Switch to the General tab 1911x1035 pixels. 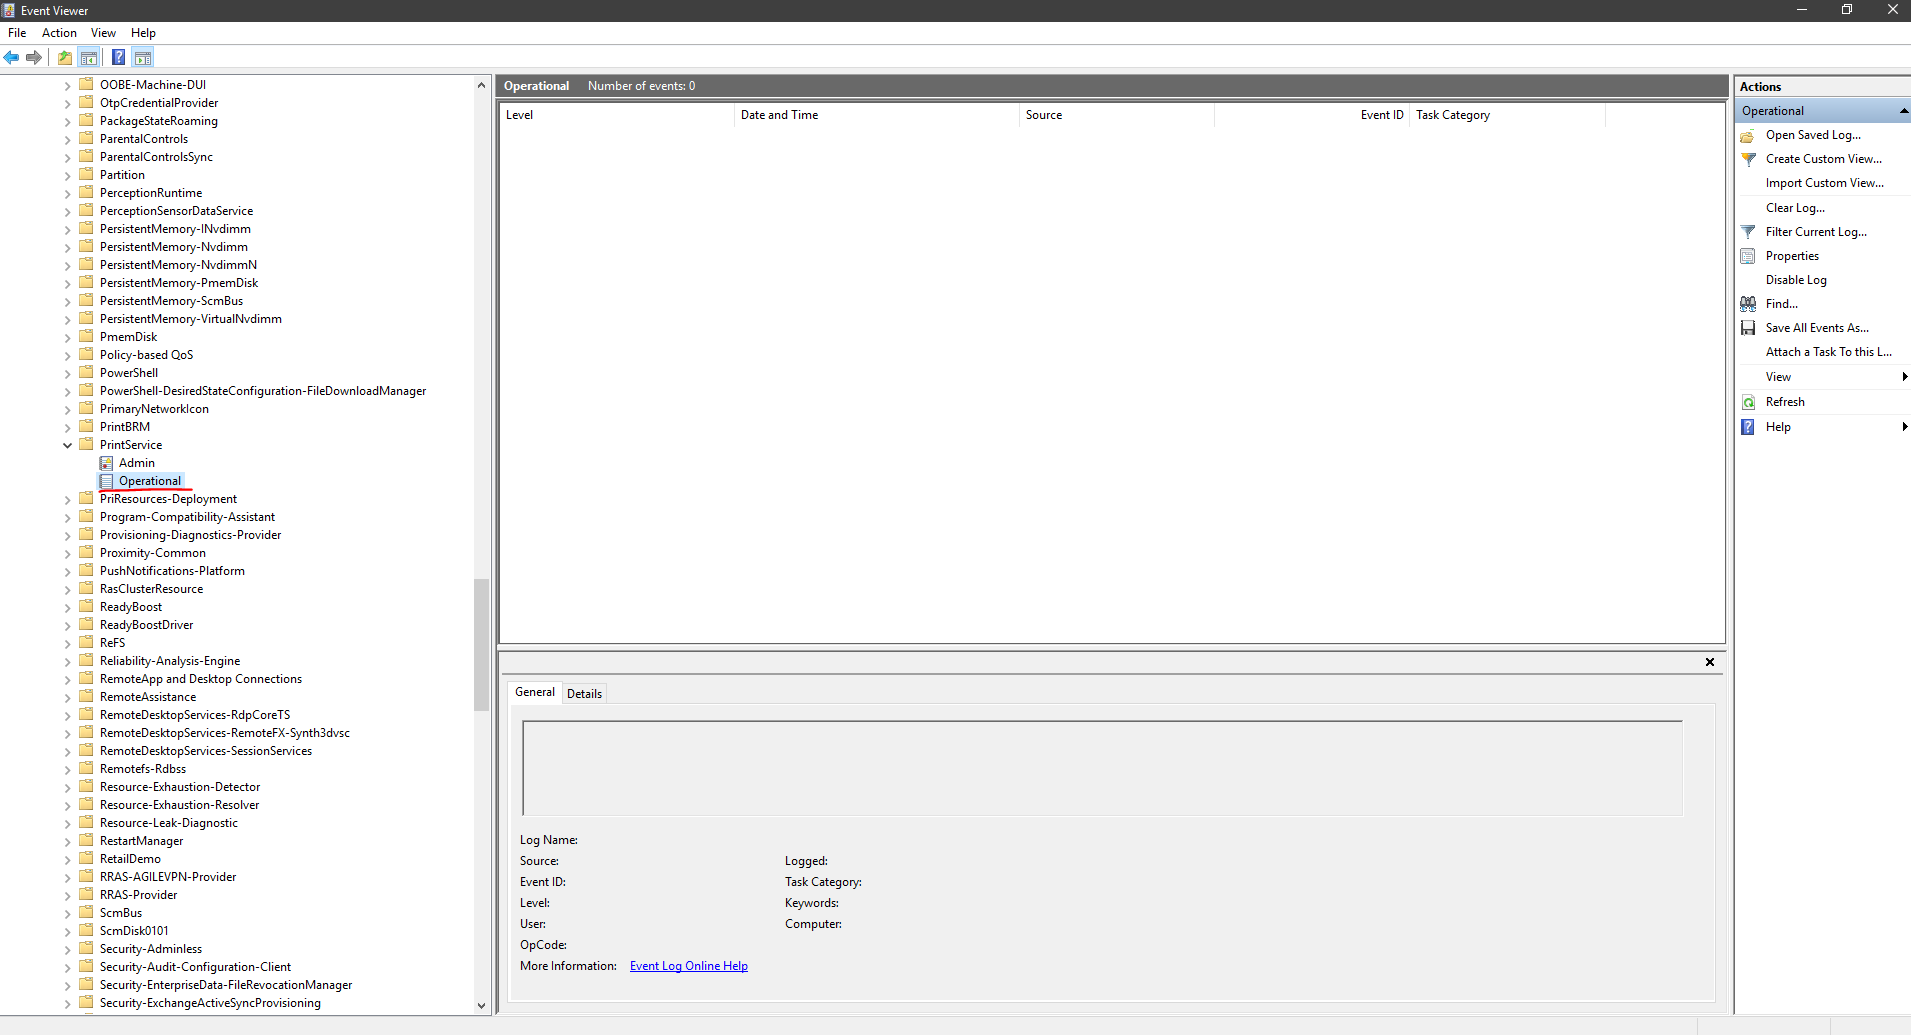pos(535,692)
